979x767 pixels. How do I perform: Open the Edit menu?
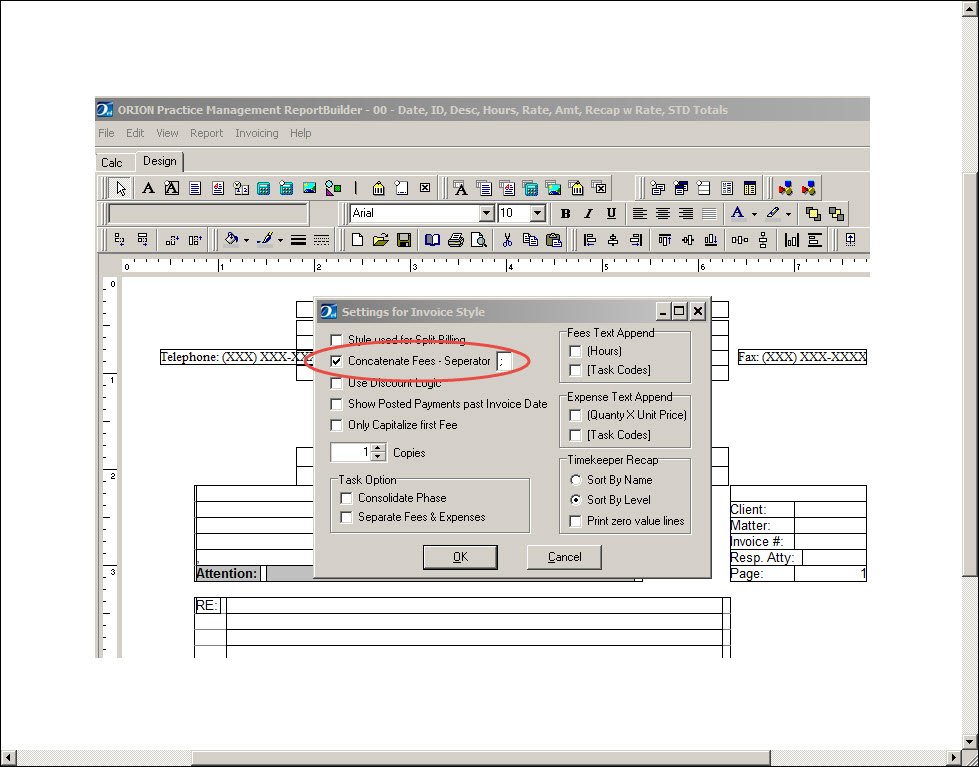(135, 133)
